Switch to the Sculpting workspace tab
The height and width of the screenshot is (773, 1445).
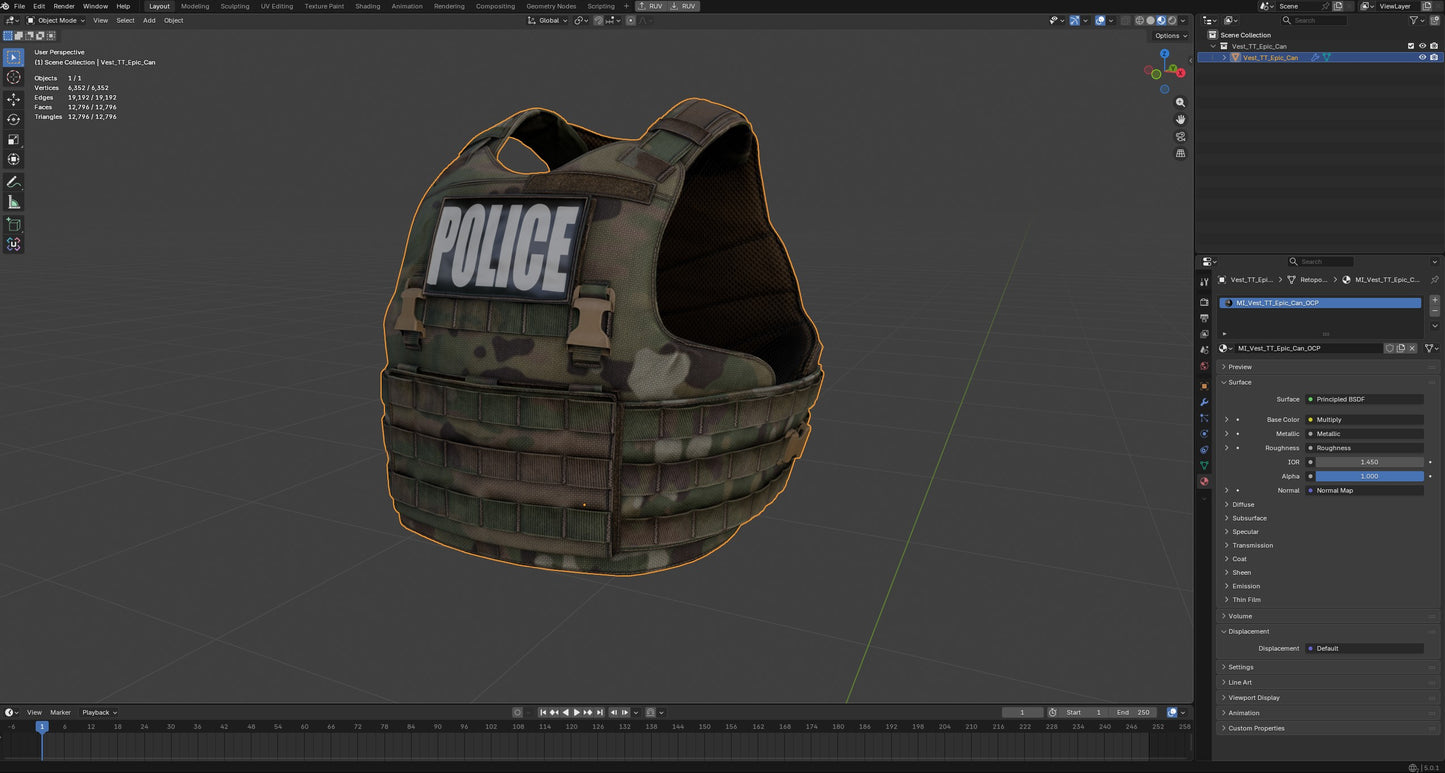coord(235,6)
